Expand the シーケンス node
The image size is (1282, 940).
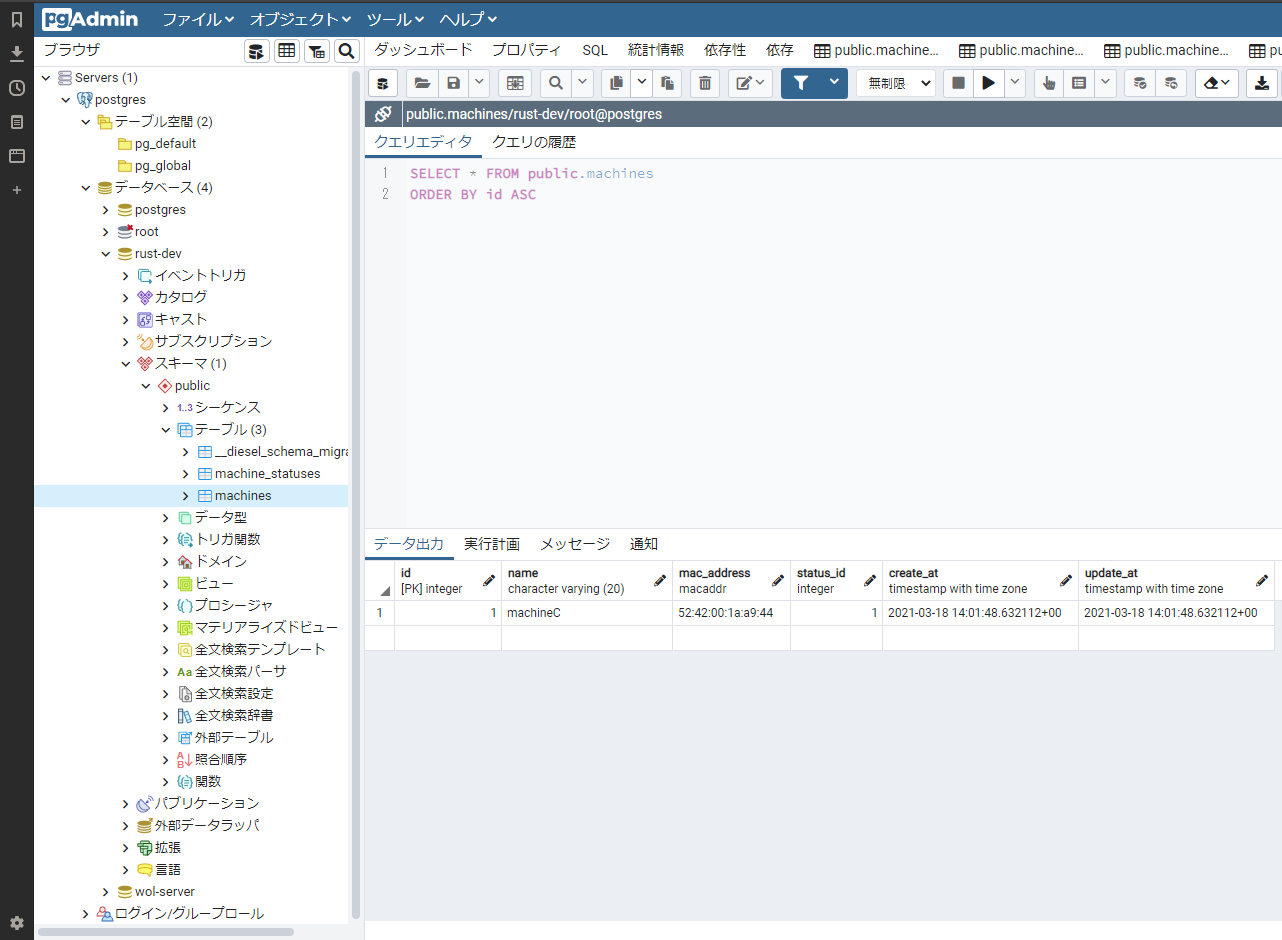click(x=166, y=408)
